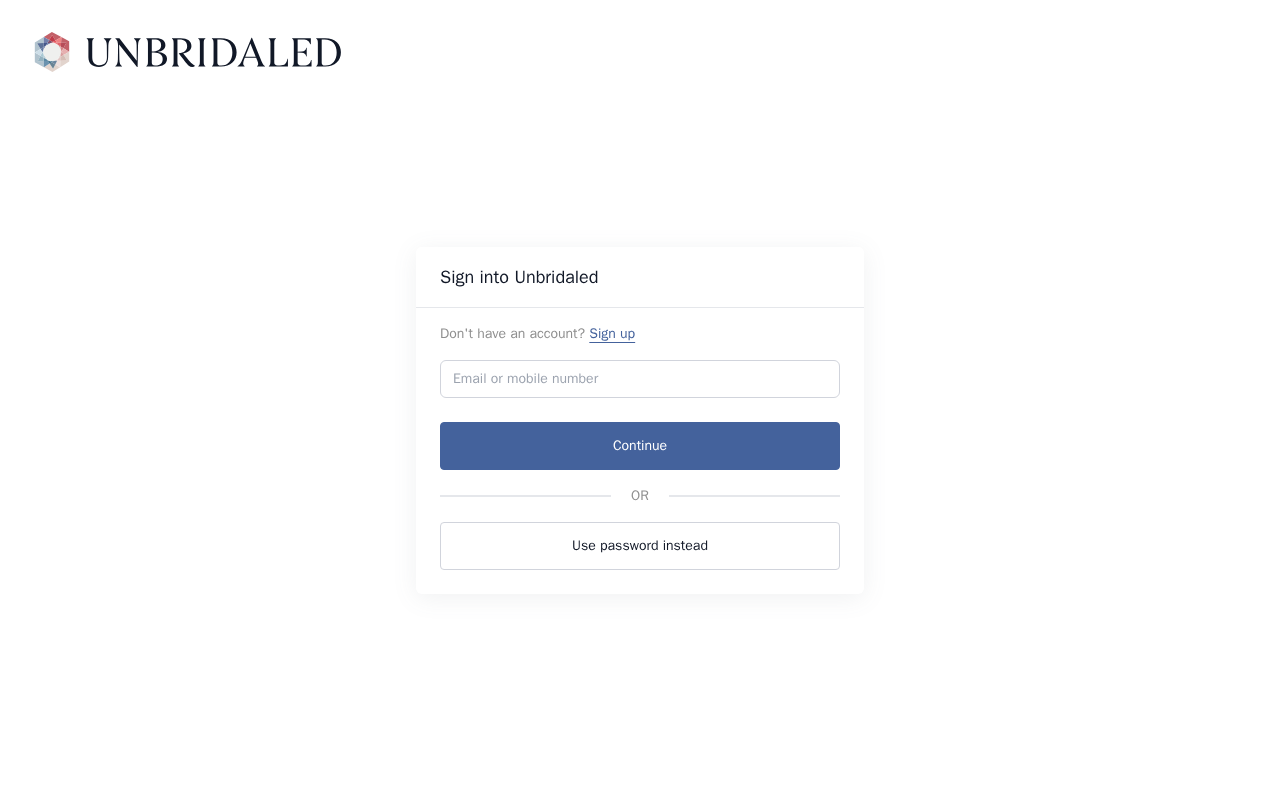
Task: Choose the white Use password instead button
Action: [640, 546]
